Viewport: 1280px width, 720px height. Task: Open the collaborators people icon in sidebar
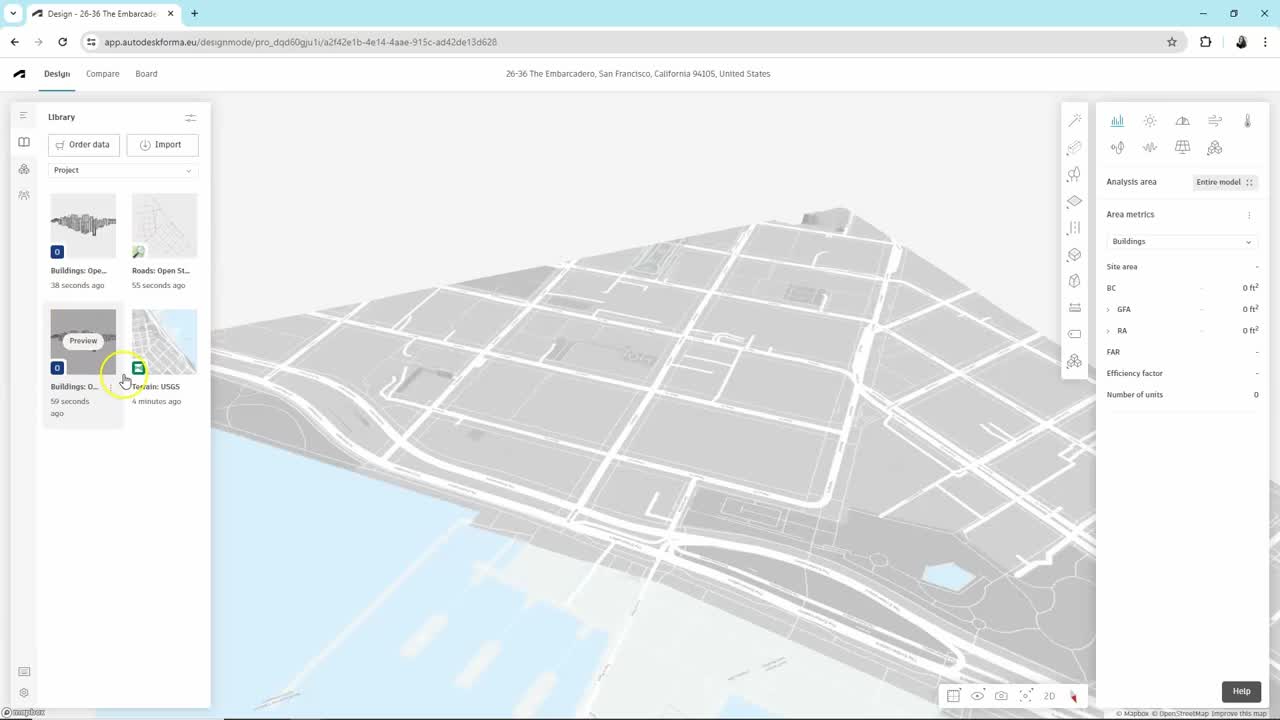[x=24, y=195]
